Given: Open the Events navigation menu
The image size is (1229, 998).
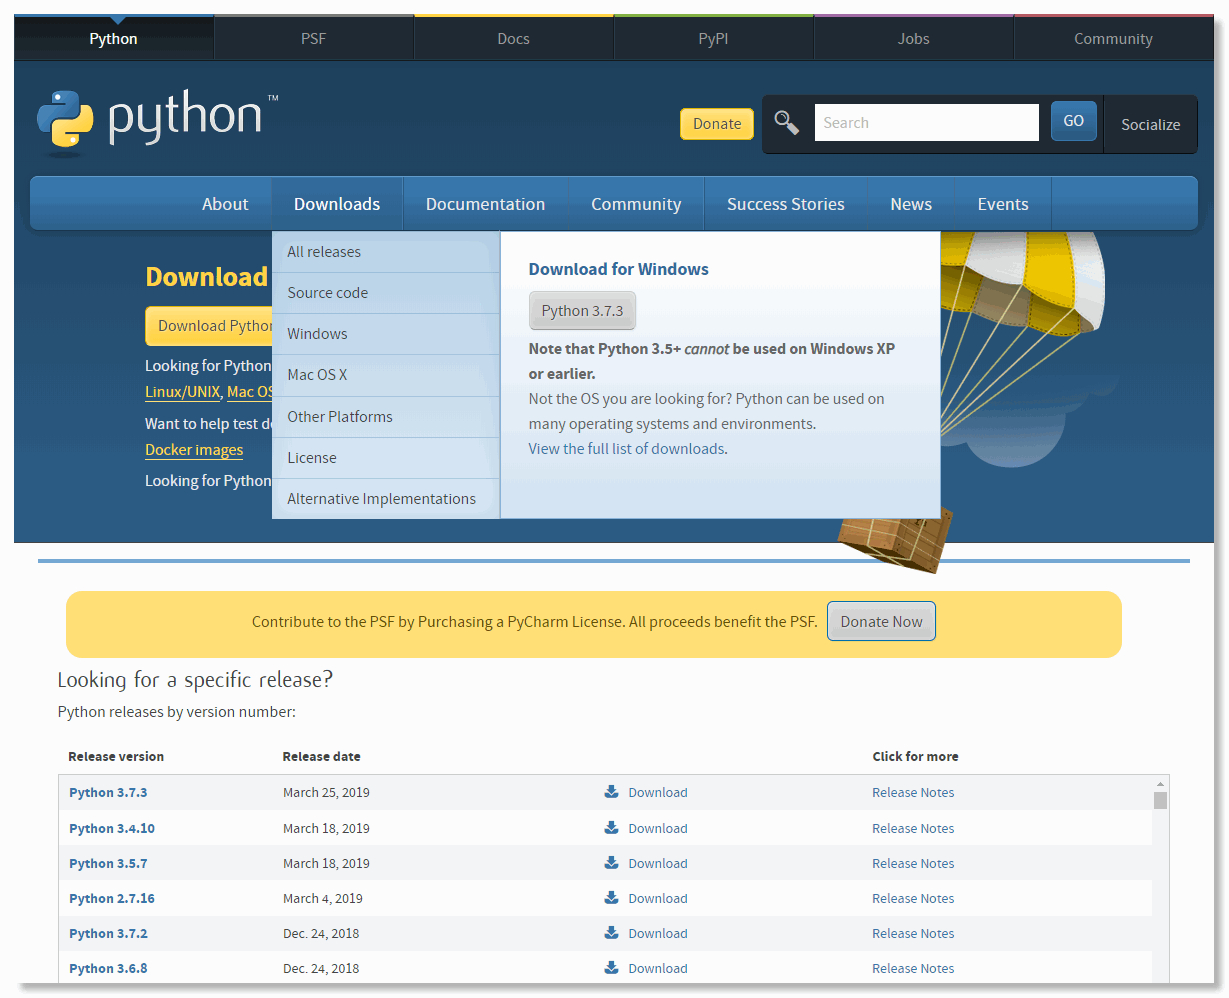Looking at the screenshot, I should point(1003,204).
